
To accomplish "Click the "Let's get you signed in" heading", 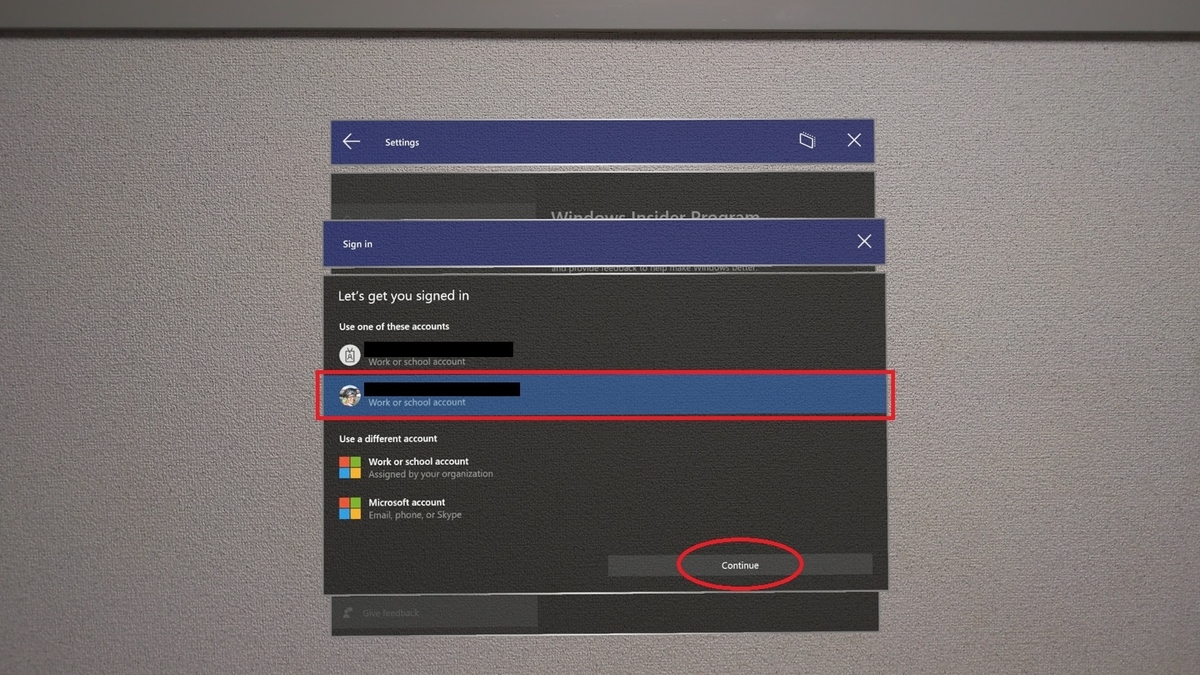I will (x=404, y=296).
